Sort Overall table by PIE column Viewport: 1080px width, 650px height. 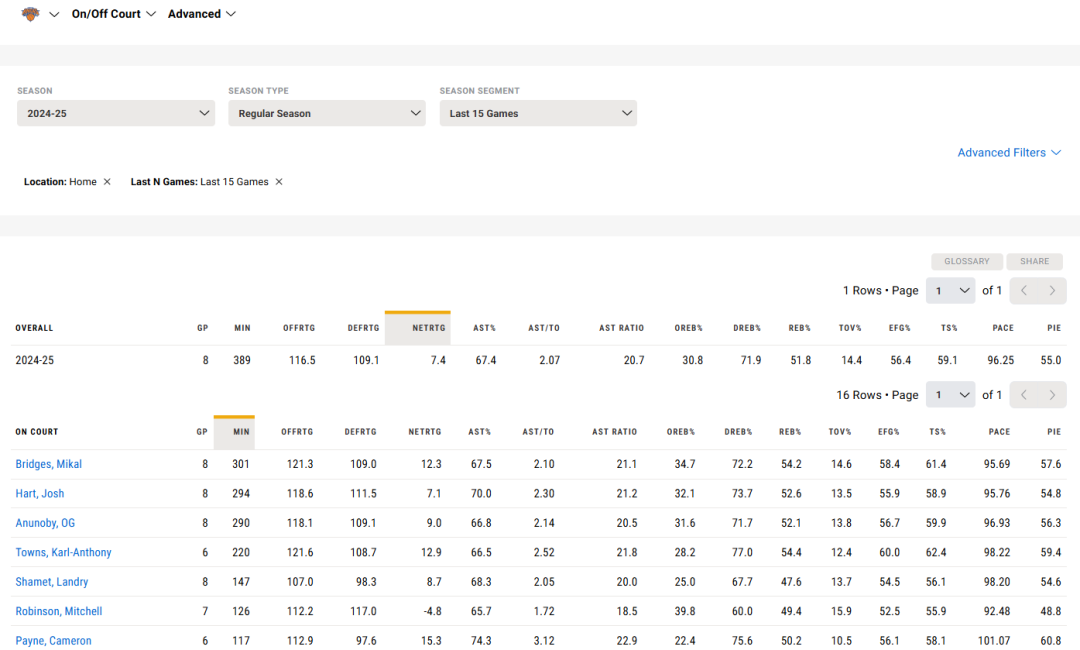(1054, 328)
